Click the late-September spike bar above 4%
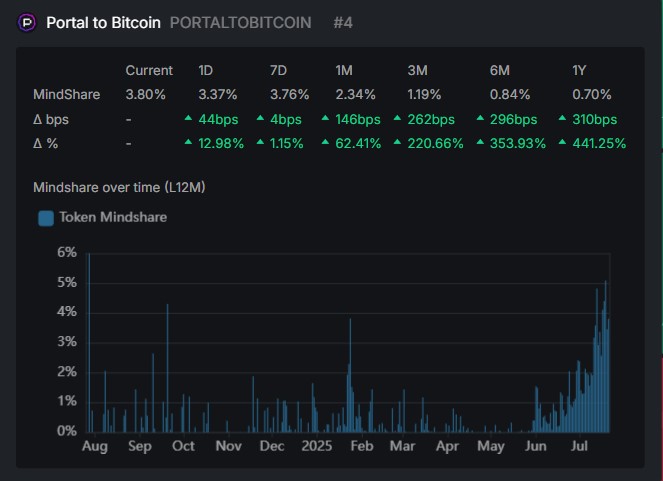Screen dimensions: 663x481 point(167,368)
